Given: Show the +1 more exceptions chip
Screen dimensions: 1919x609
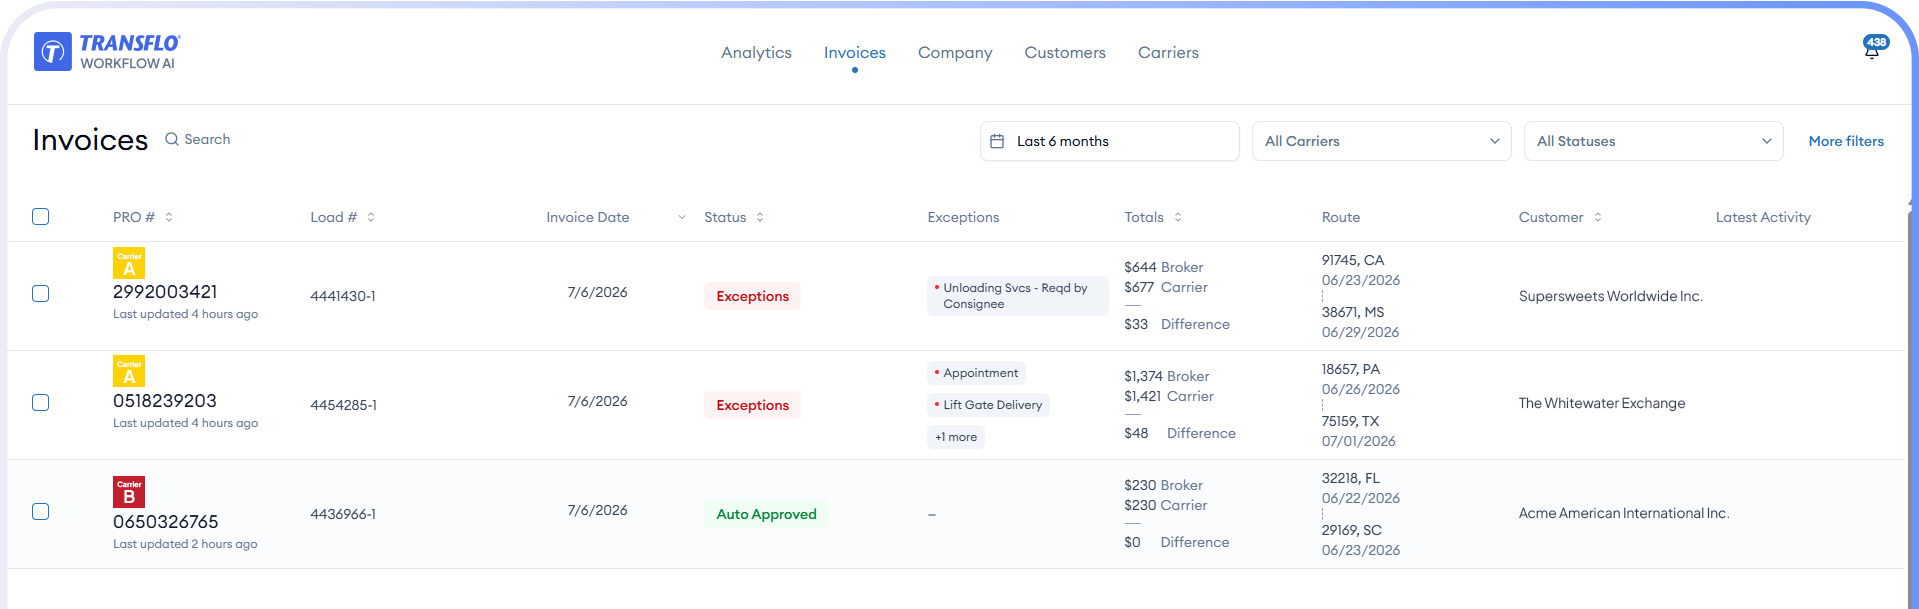Looking at the screenshot, I should coord(956,437).
